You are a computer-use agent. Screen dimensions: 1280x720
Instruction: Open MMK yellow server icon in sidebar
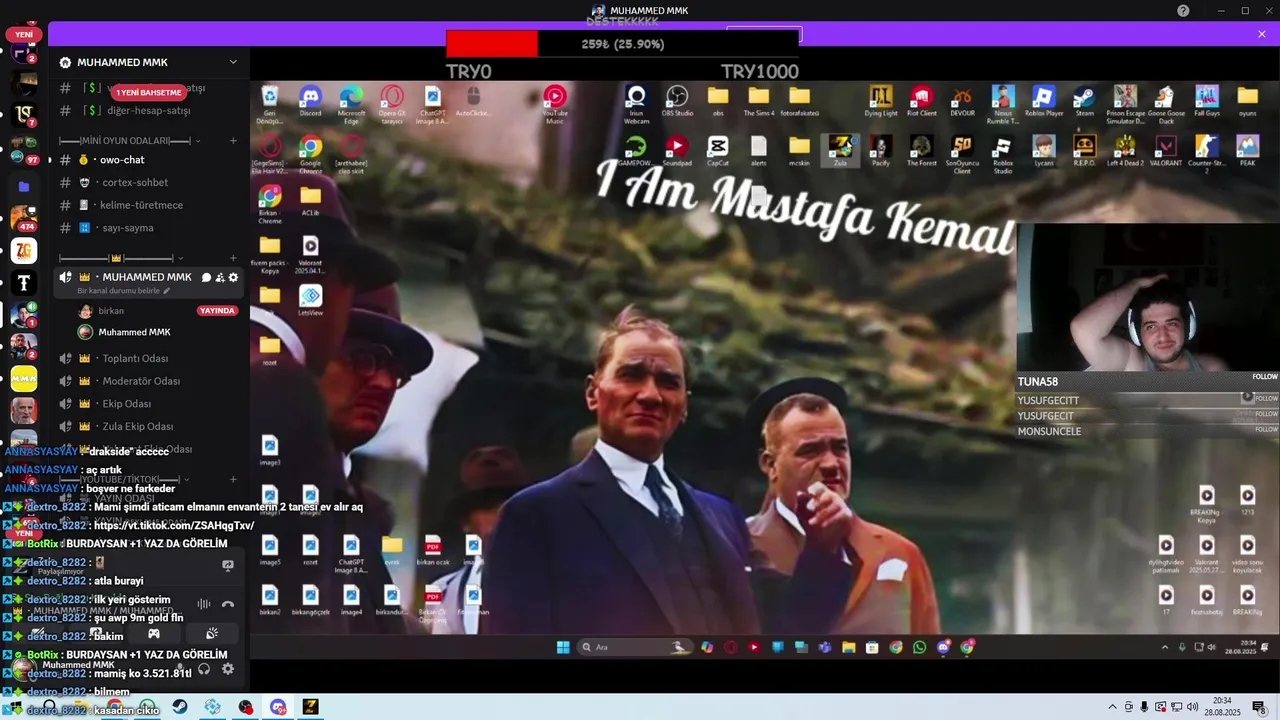pyautogui.click(x=24, y=380)
